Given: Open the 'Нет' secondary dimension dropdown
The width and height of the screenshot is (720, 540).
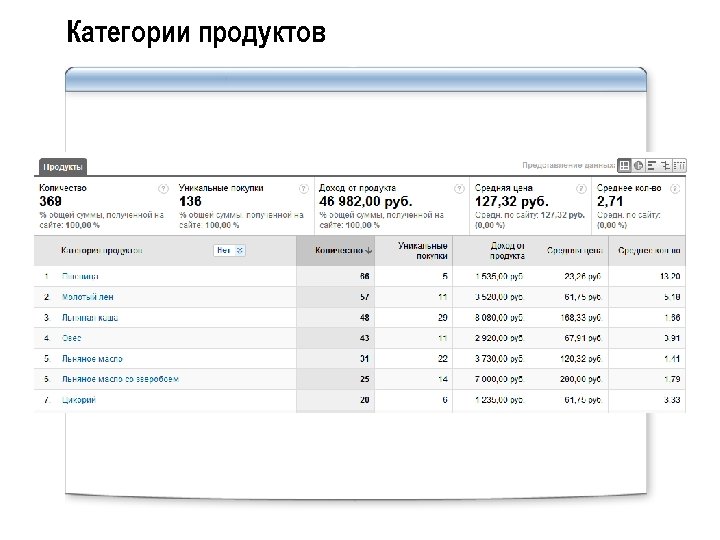Looking at the screenshot, I should pyautogui.click(x=230, y=250).
